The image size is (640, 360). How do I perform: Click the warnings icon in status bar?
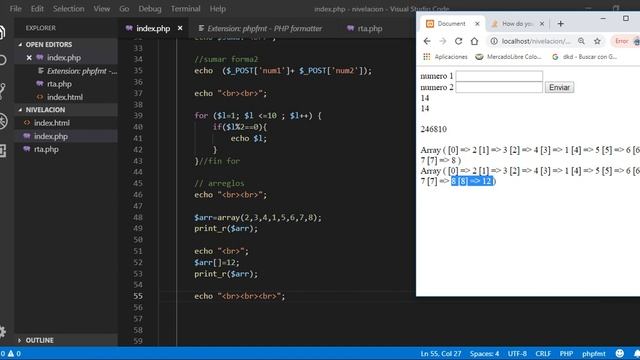pos(11,353)
